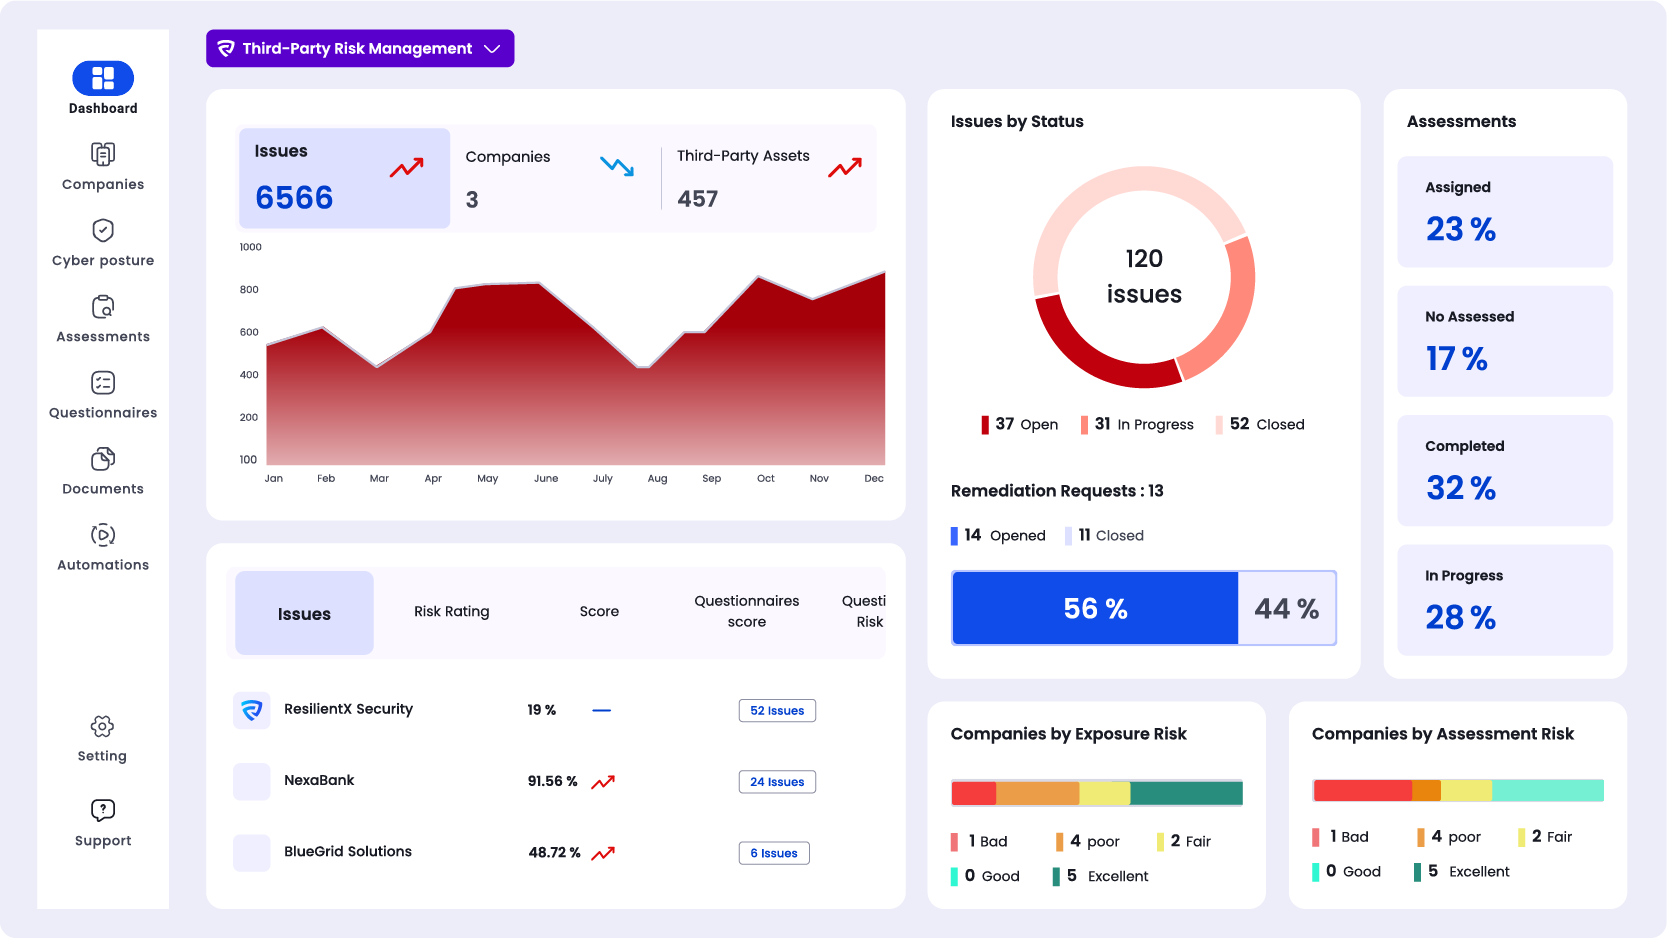The height and width of the screenshot is (938, 1667).
Task: Click the NexaBank logo placeholder
Action: pyautogui.click(x=252, y=781)
